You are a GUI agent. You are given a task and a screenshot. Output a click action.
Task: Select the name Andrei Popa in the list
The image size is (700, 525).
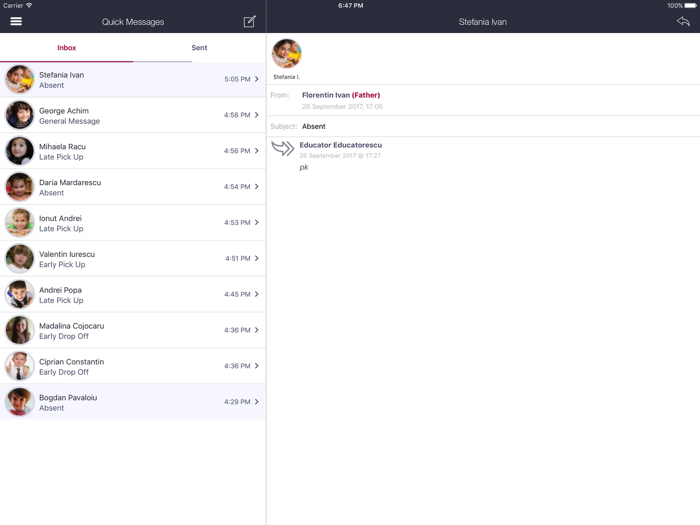pos(60,290)
